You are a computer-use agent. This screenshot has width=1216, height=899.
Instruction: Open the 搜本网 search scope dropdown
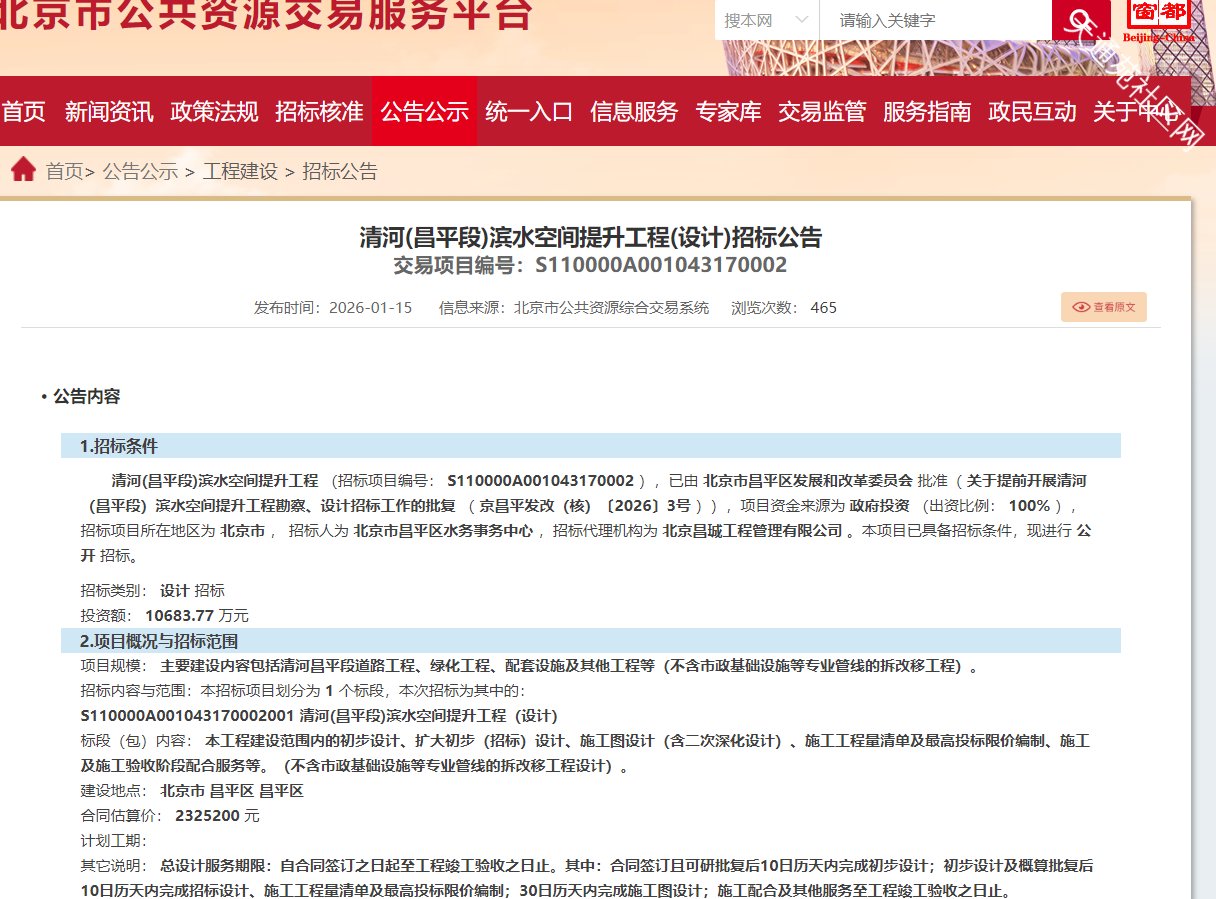766,20
